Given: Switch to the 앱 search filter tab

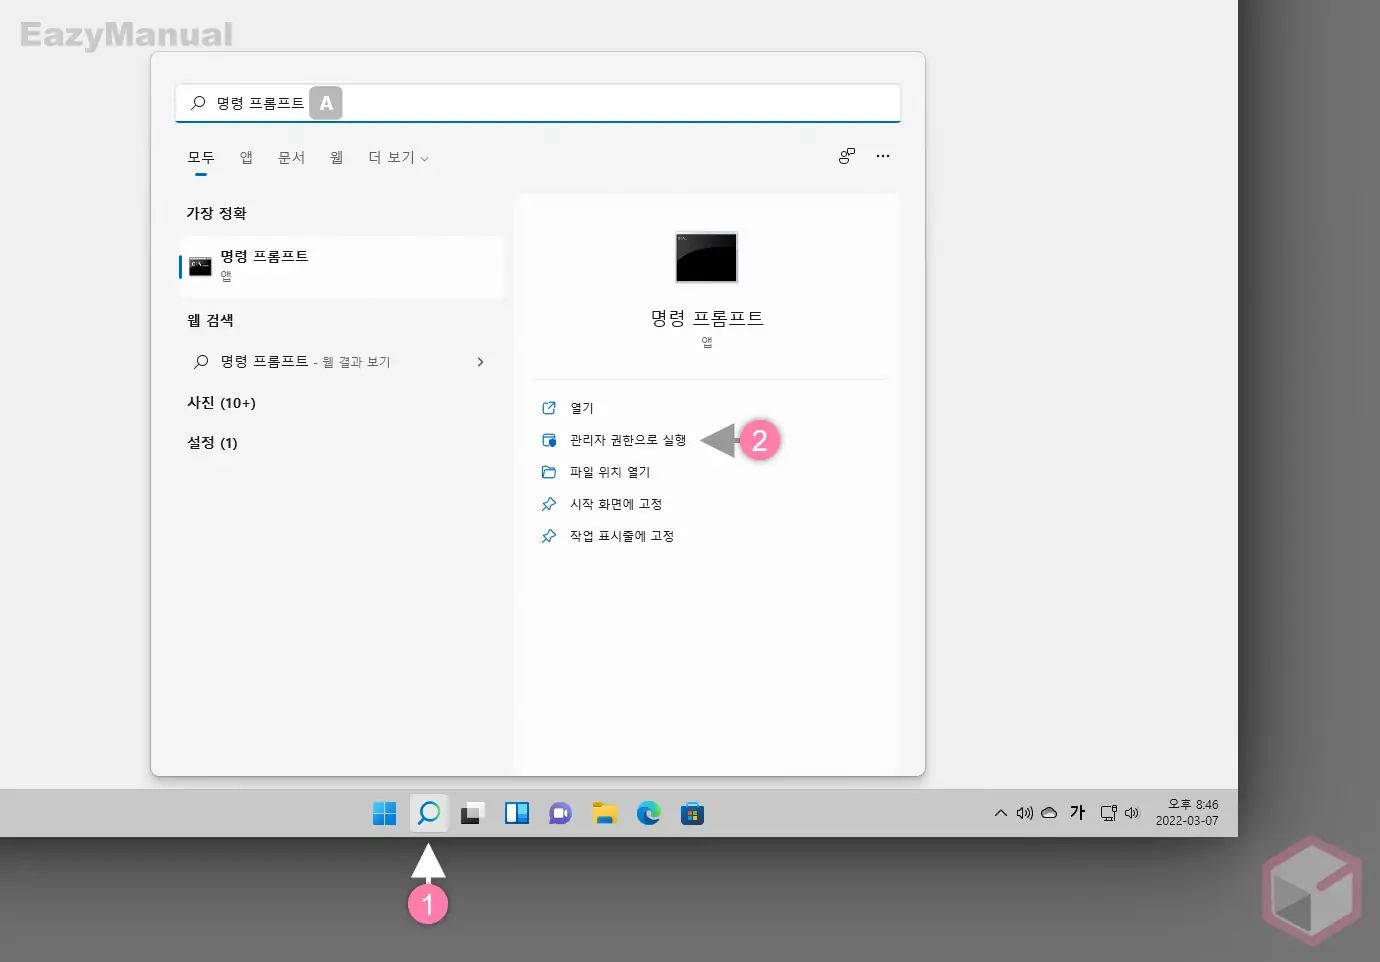Looking at the screenshot, I should [x=245, y=157].
